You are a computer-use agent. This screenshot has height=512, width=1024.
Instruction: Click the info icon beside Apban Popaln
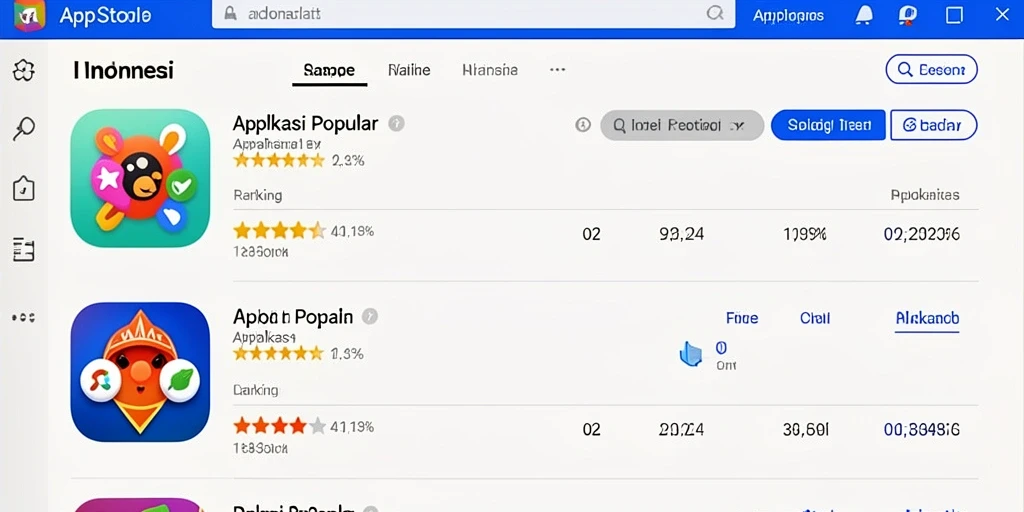(x=370, y=317)
